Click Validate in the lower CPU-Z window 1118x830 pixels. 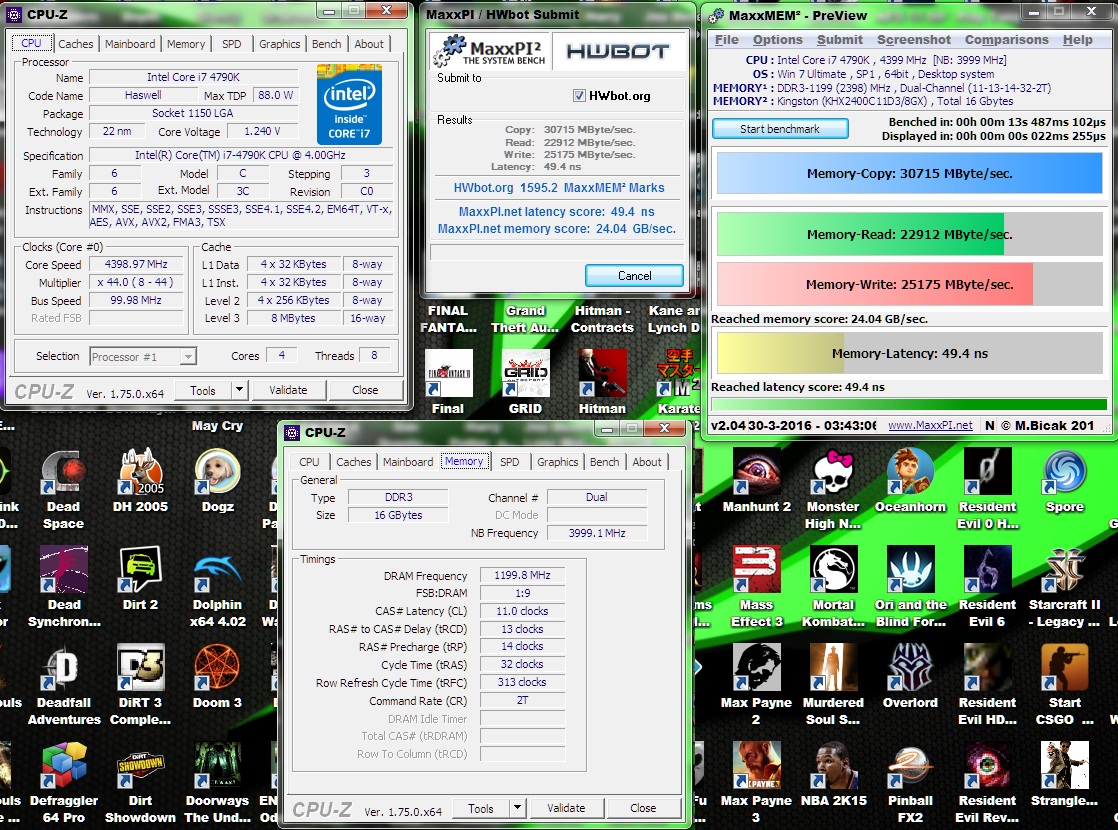pyautogui.click(x=566, y=808)
